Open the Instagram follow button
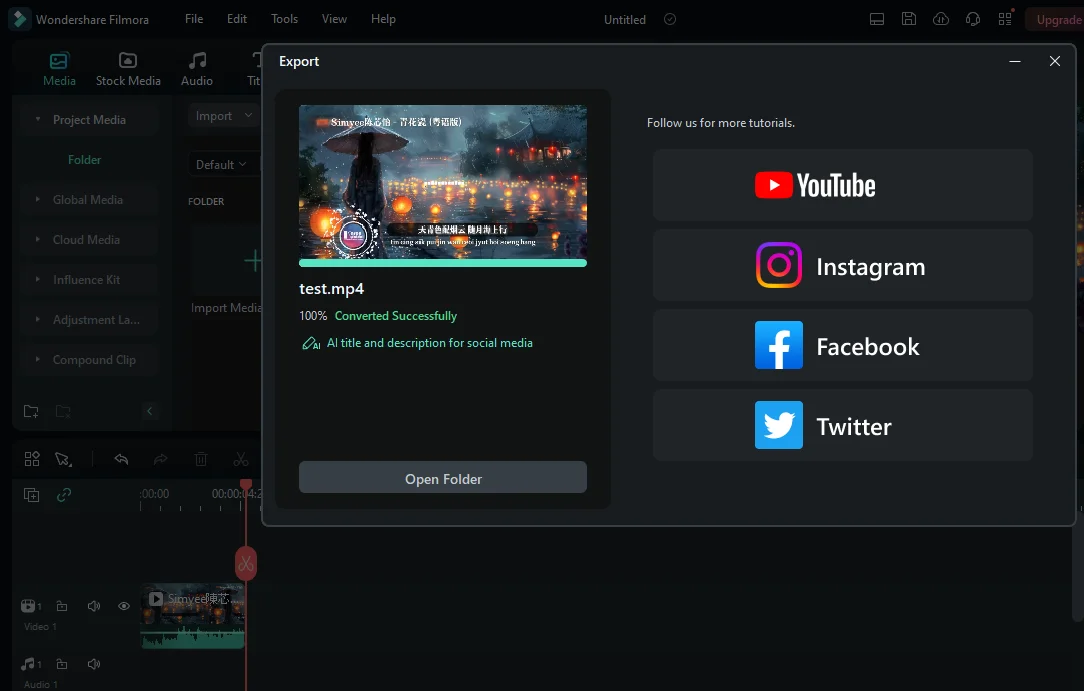The image size is (1084, 691). coord(843,265)
